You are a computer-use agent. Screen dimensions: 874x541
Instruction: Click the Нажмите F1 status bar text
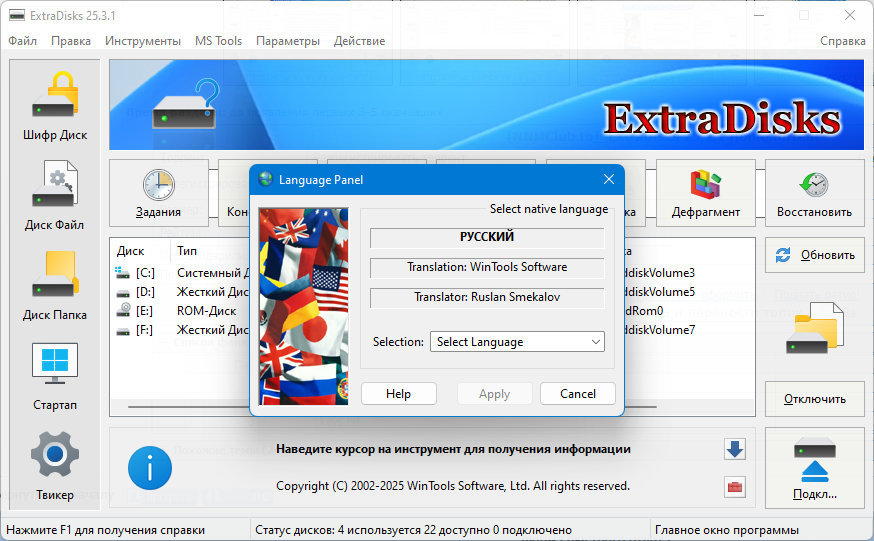(x=105, y=530)
